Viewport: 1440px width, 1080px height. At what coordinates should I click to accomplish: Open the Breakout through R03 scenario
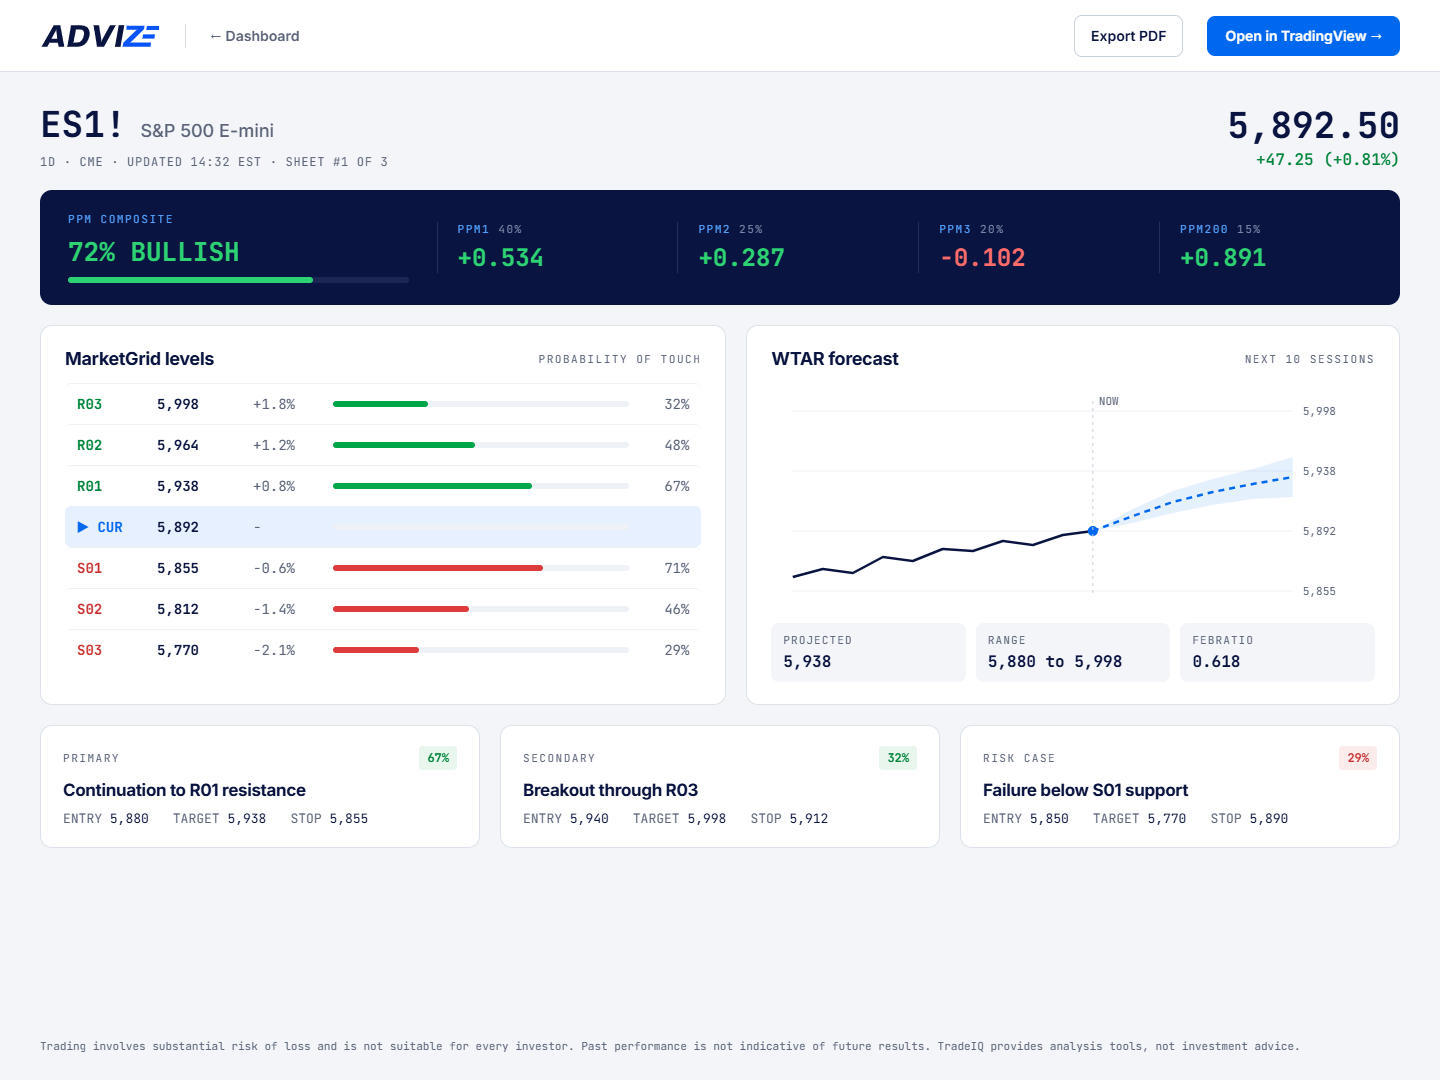720,786
